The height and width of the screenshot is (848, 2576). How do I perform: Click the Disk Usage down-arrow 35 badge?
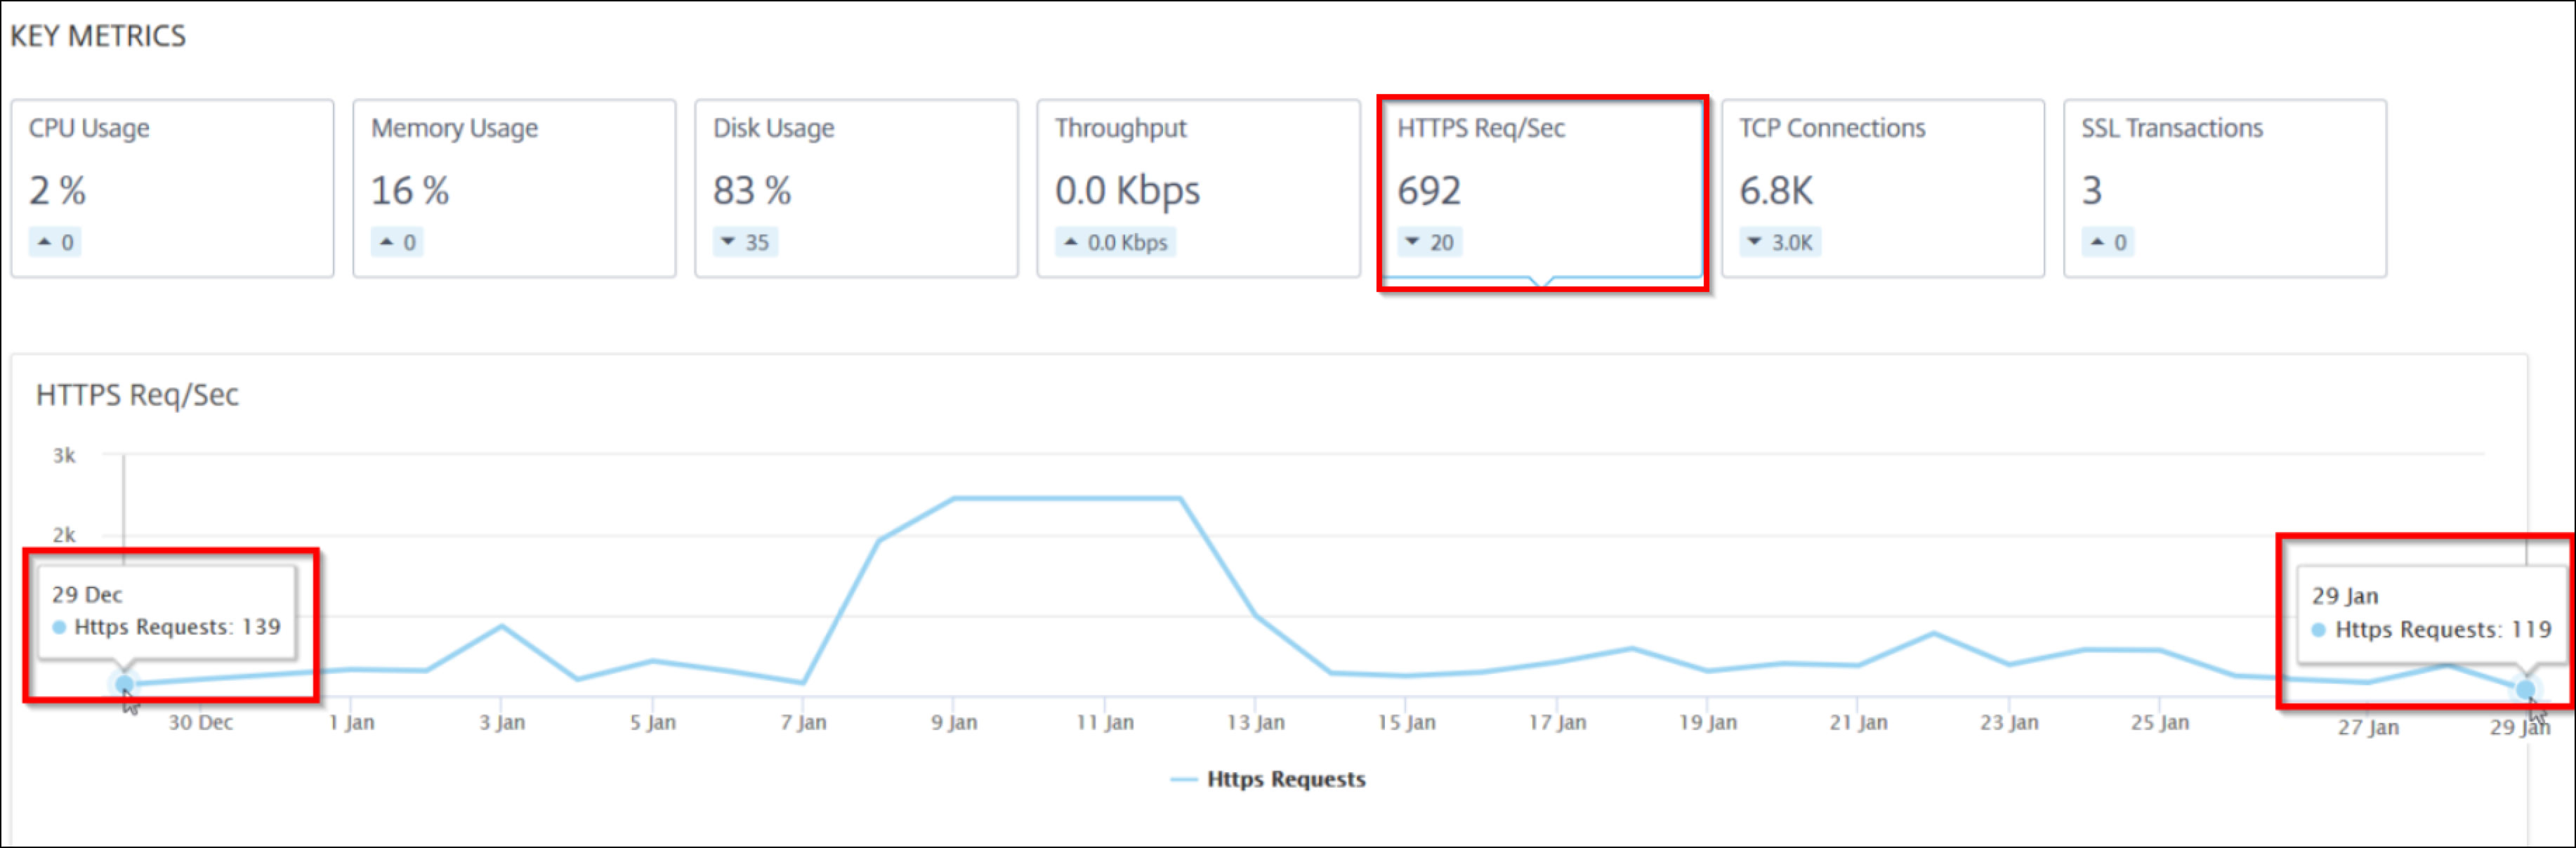pyautogui.click(x=745, y=242)
